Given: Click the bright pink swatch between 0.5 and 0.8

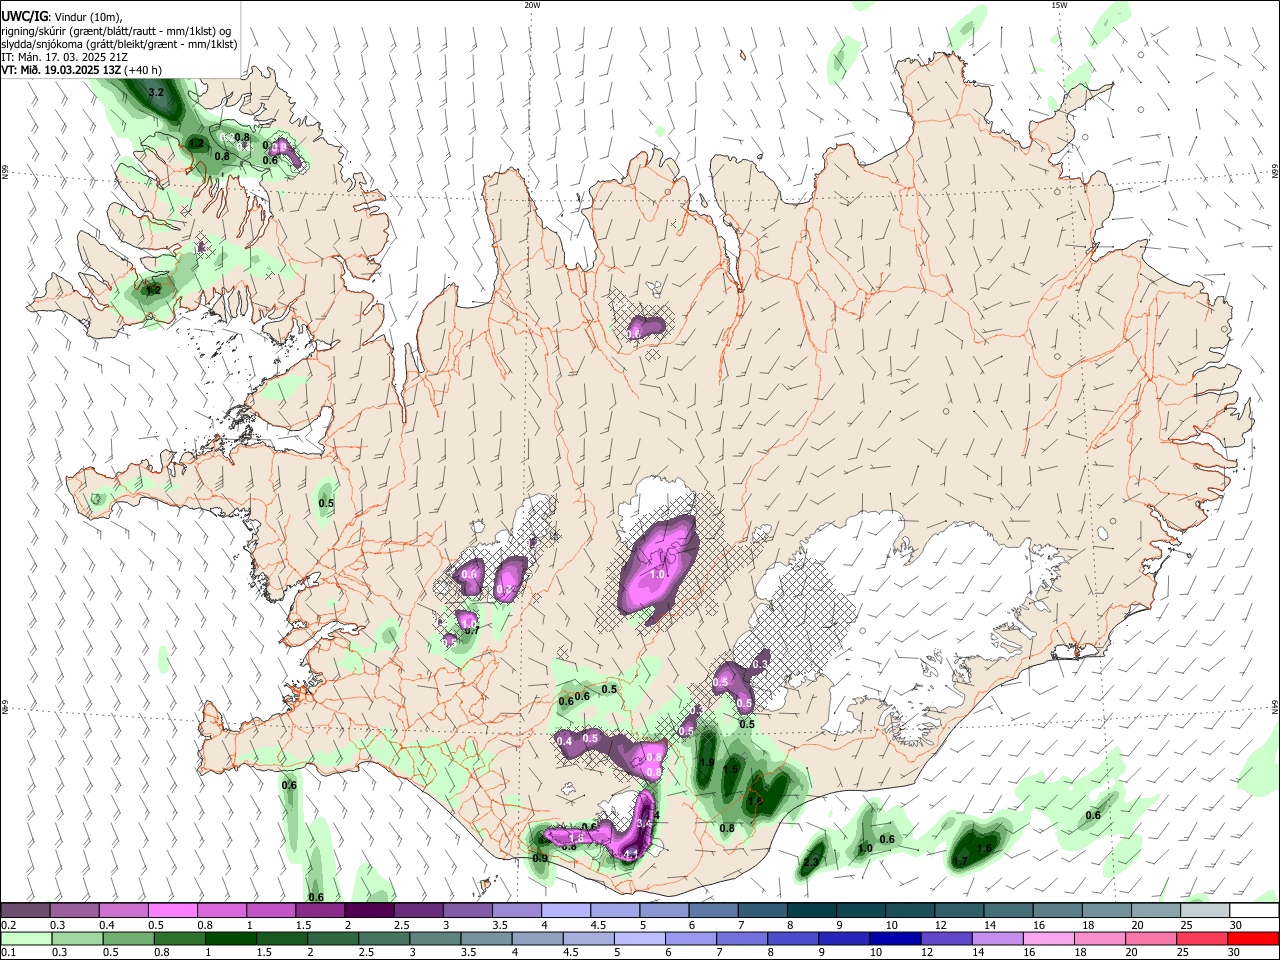Looking at the screenshot, I should (172, 911).
